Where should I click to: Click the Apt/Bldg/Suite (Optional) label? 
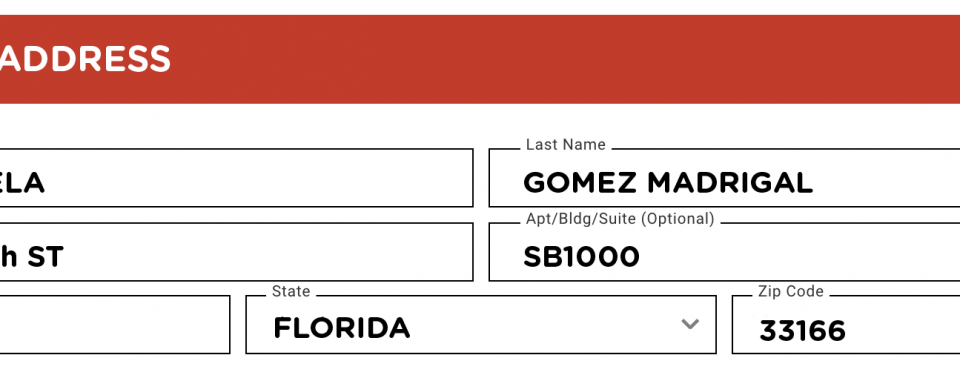coord(620,219)
